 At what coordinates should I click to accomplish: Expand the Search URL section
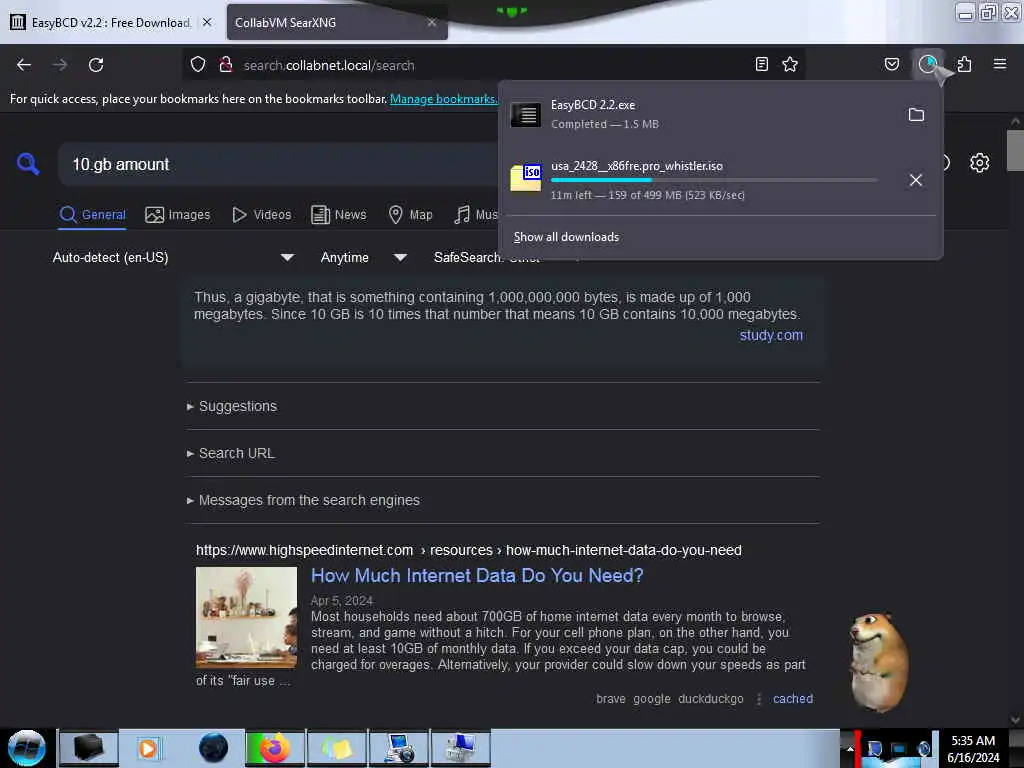(231, 453)
